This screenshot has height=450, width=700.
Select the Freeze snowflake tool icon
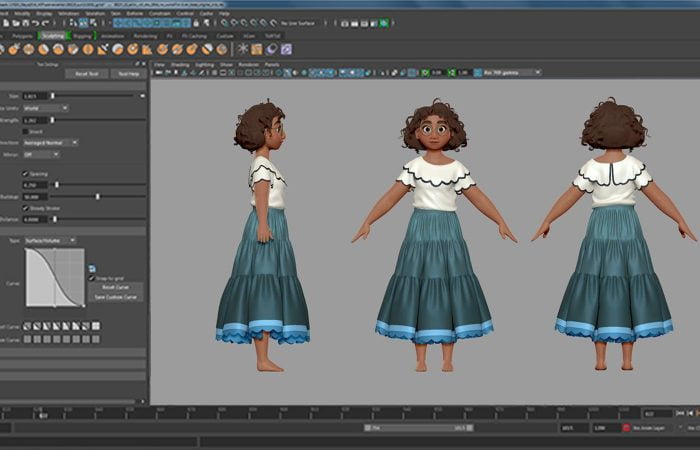pyautogui.click(x=242, y=49)
